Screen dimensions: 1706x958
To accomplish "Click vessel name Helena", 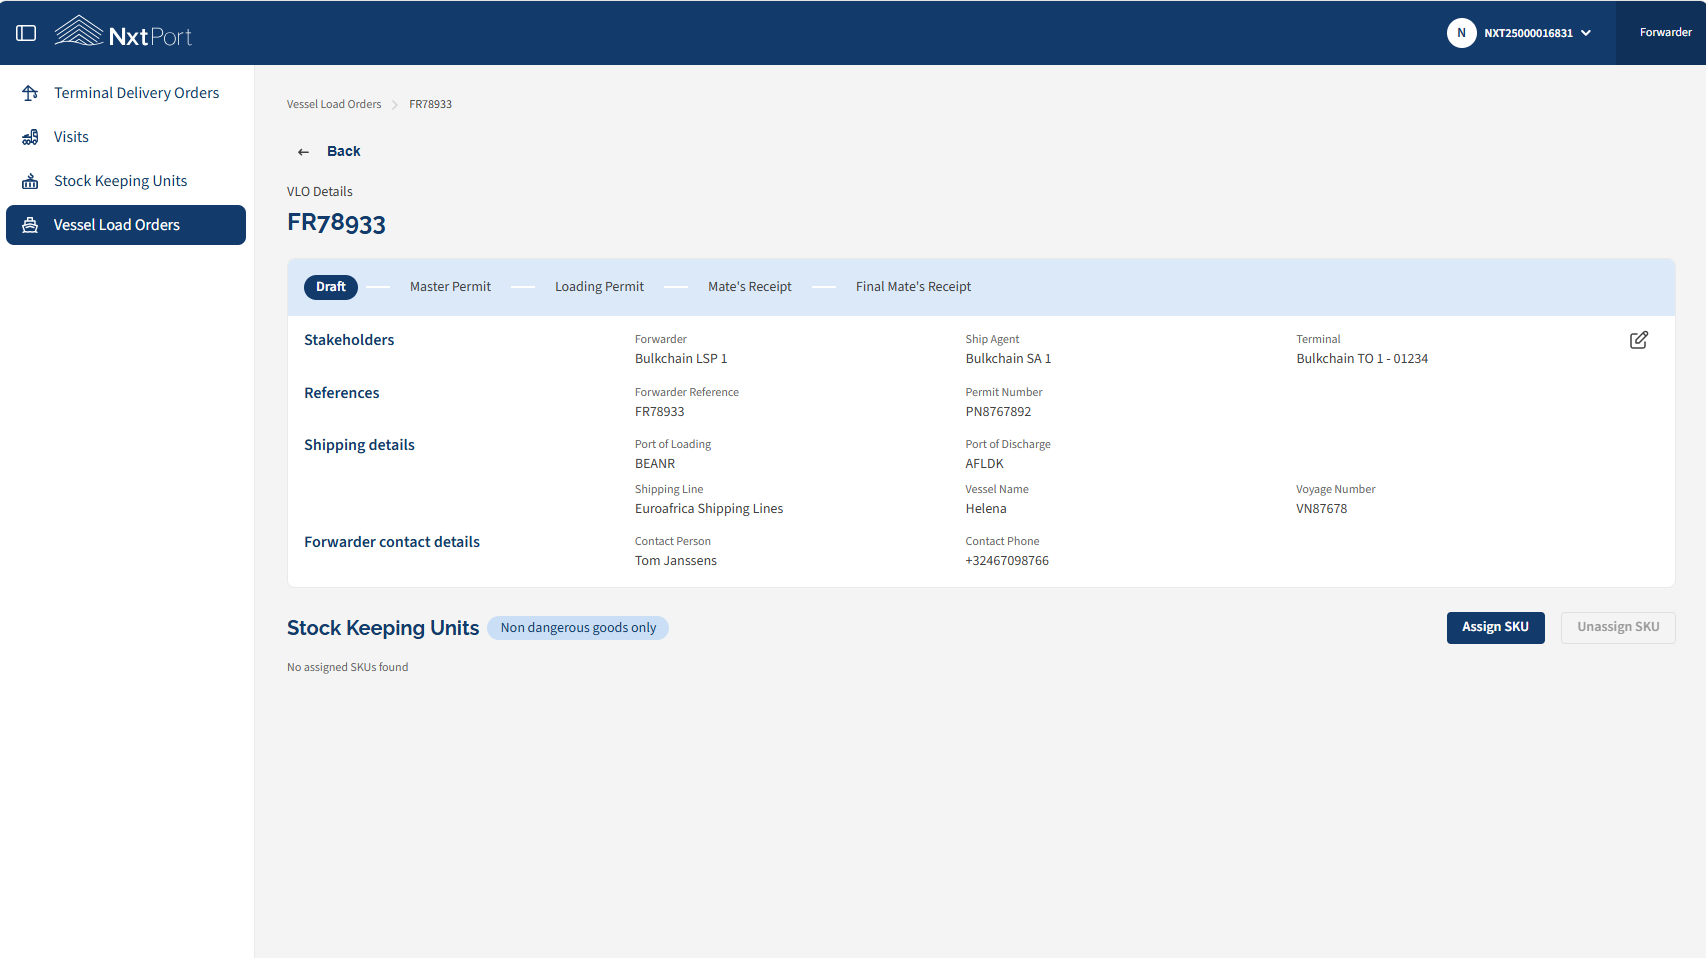I will point(986,509).
